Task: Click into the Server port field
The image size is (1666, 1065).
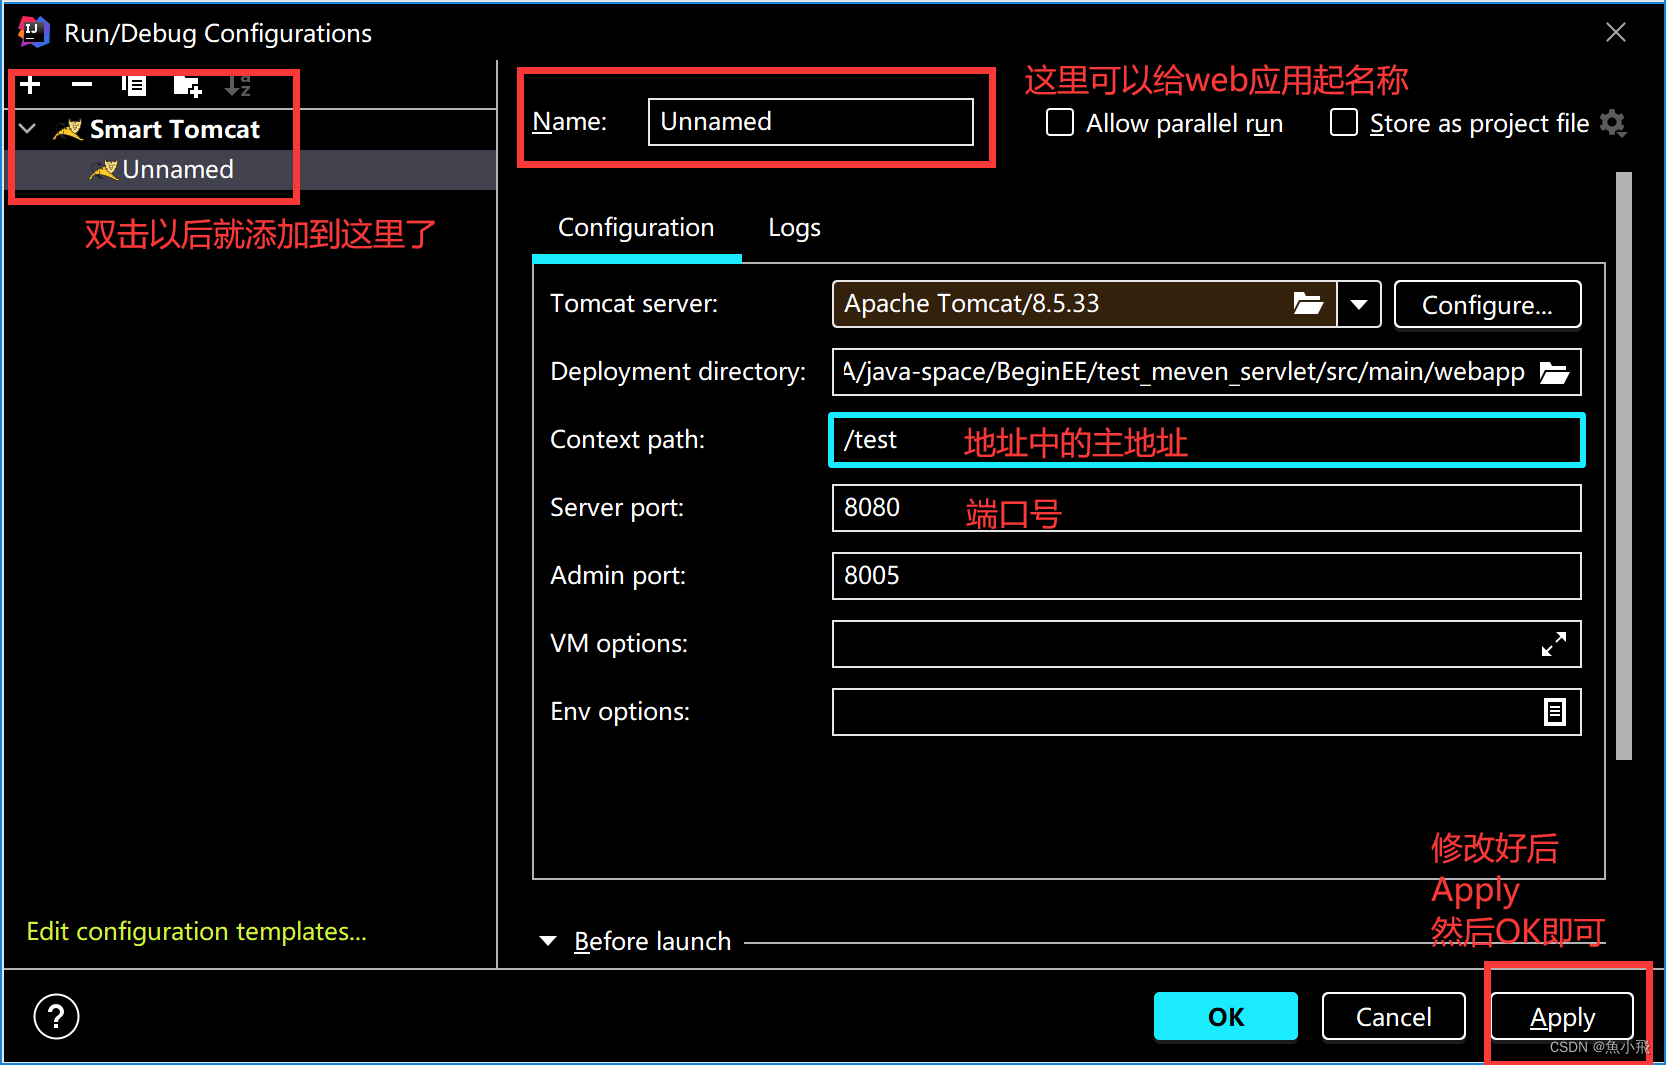Action: 1206,508
